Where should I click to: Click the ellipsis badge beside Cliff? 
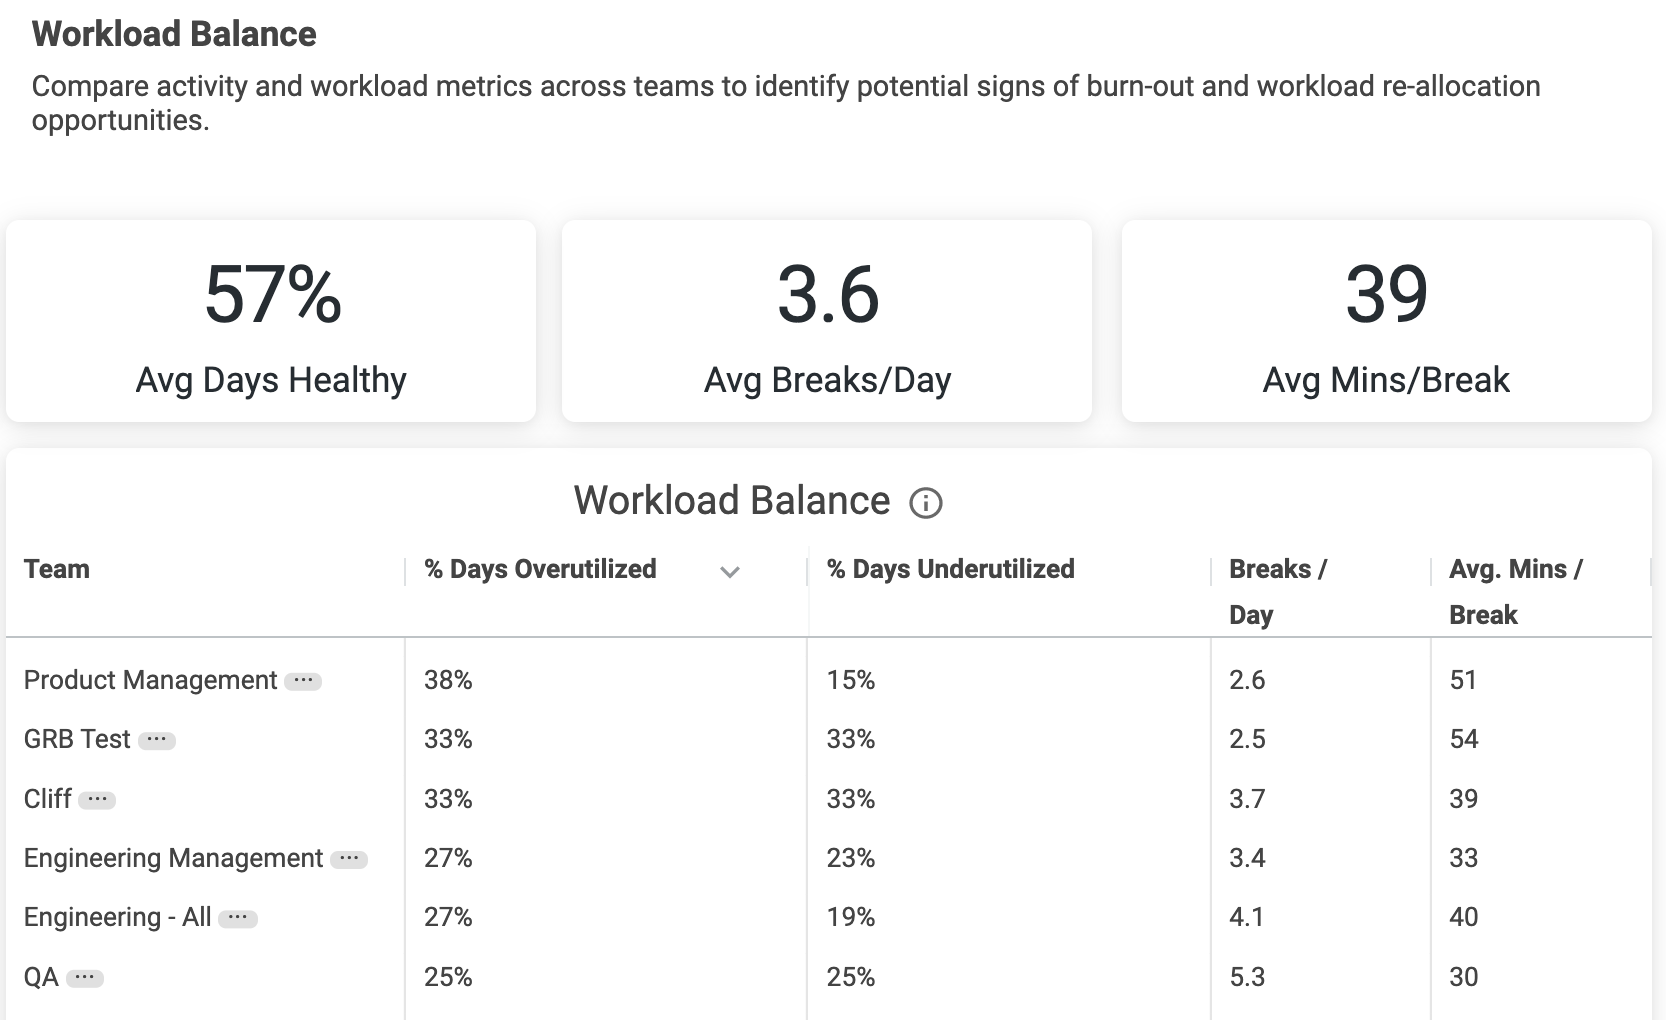(x=97, y=800)
